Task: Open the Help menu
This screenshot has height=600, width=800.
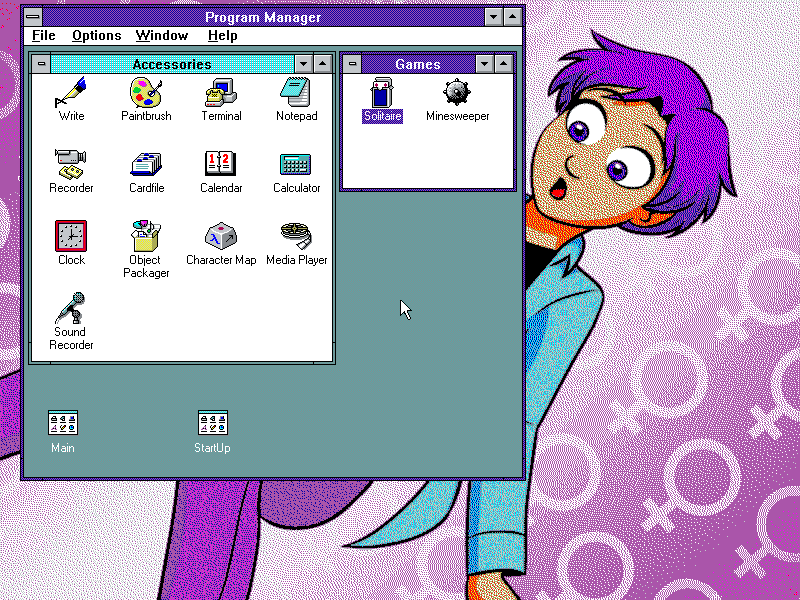Action: click(x=222, y=36)
